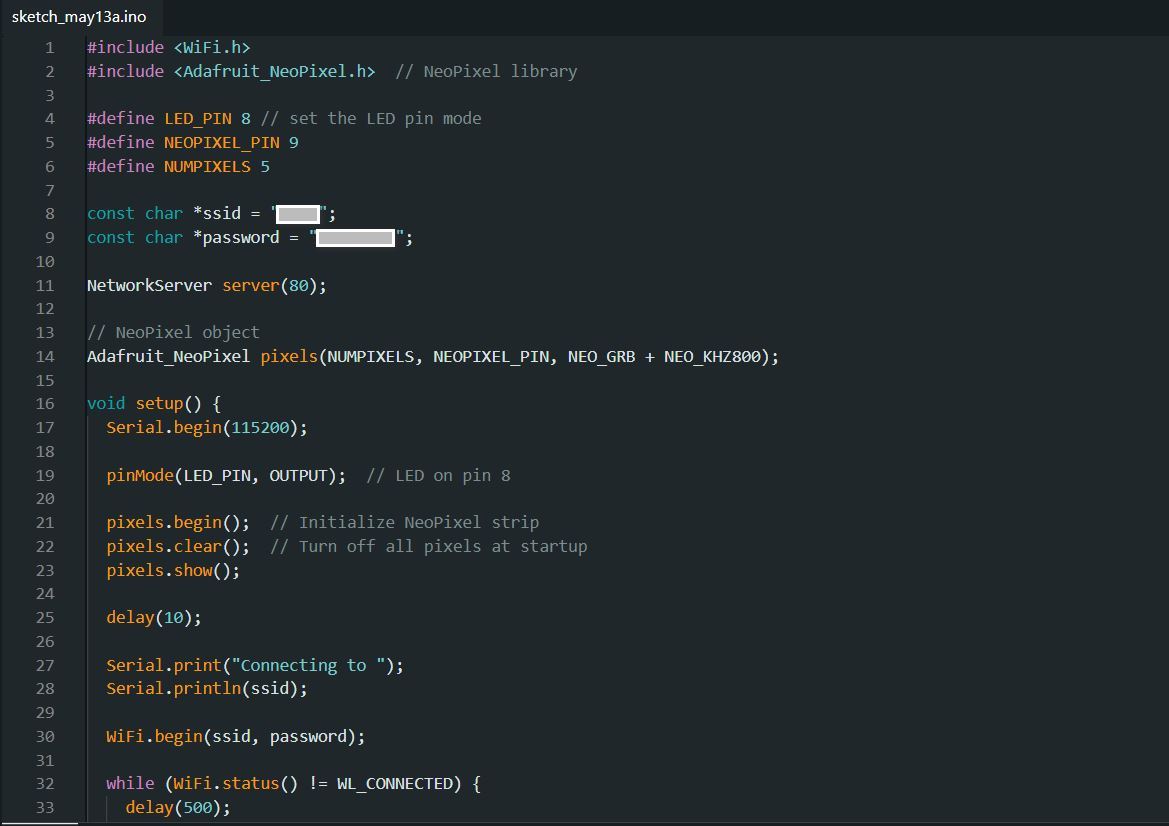This screenshot has width=1169, height=826.
Task: Click the '*ssid' variable on line 8
Action: (217, 213)
